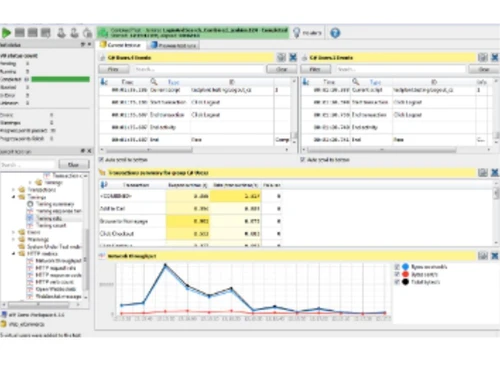Close the Transactions summary panel

[495, 172]
